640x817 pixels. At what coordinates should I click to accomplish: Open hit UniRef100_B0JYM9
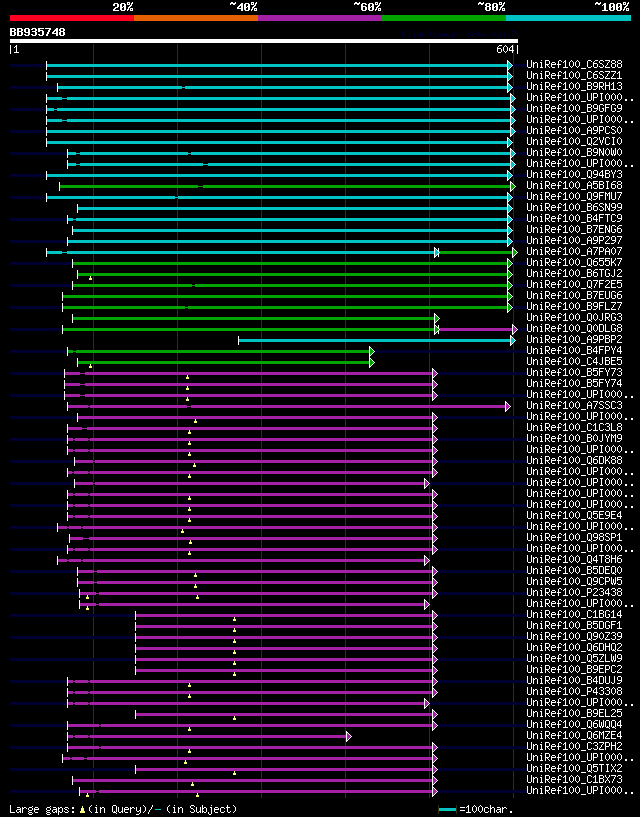coord(574,439)
